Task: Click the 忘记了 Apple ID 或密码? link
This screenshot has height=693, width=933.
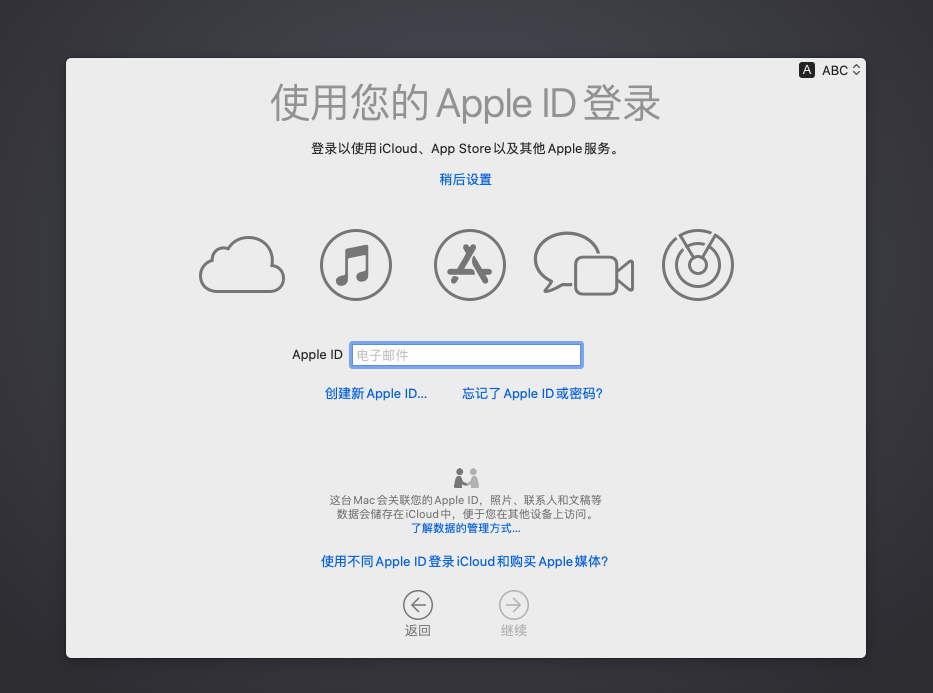Action: click(533, 394)
